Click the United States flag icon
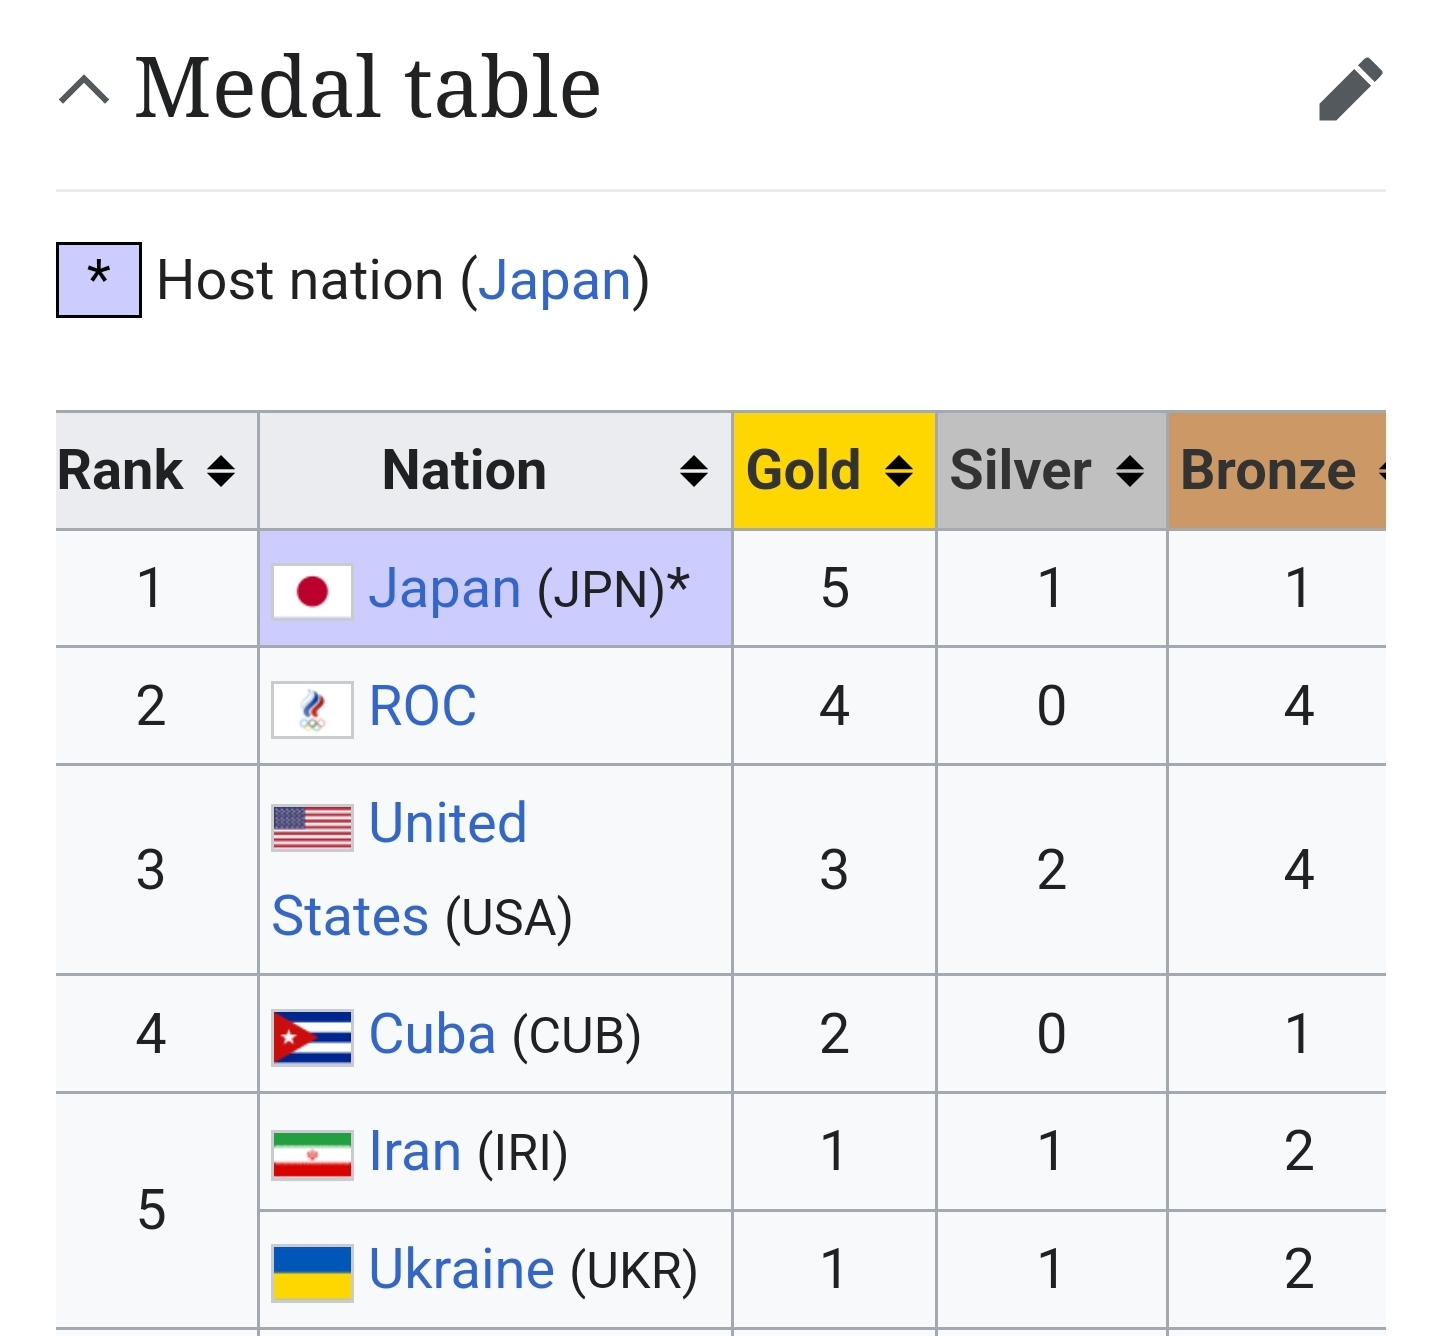This screenshot has width=1439, height=1336. click(312, 828)
